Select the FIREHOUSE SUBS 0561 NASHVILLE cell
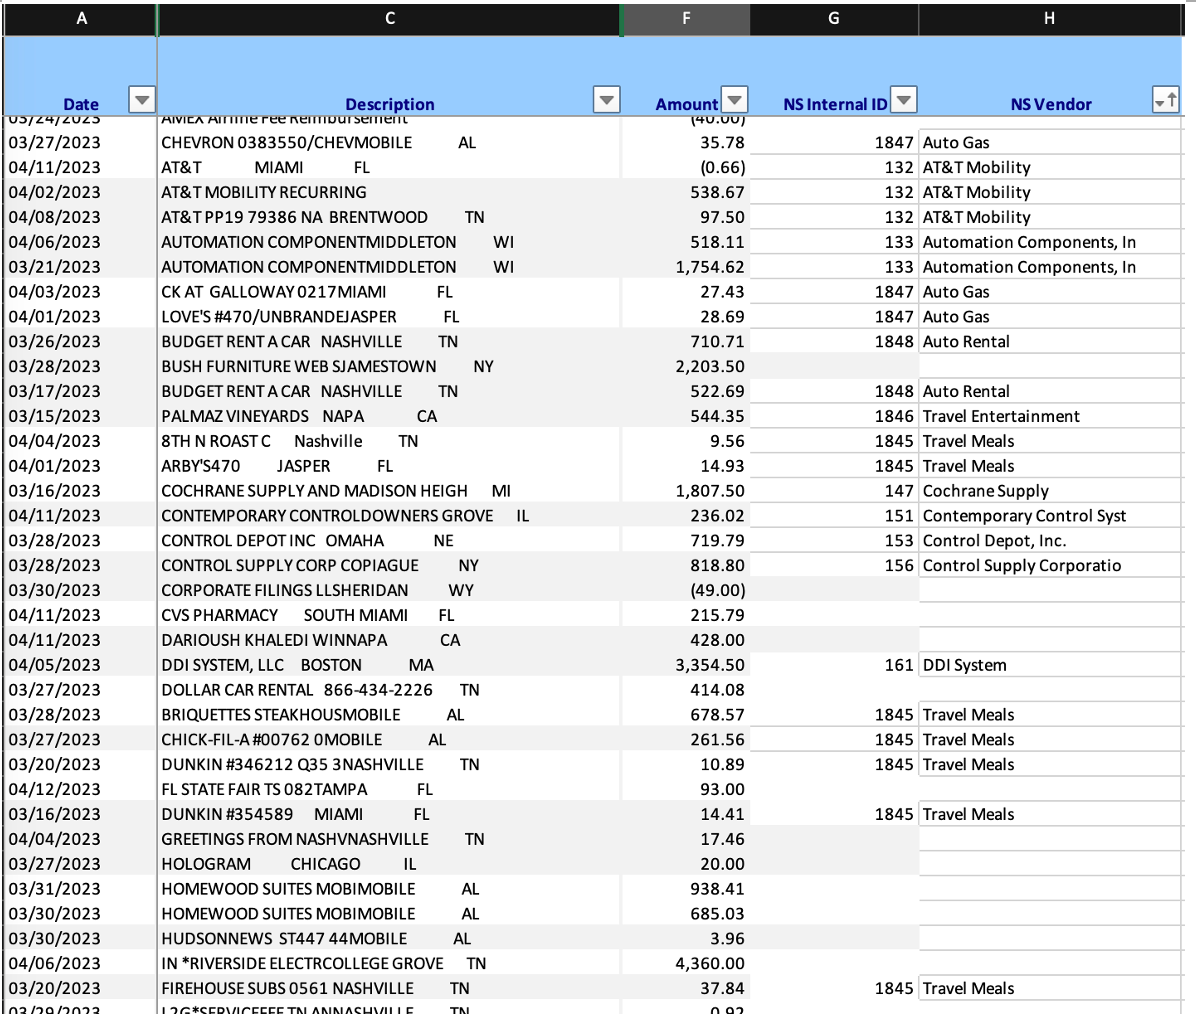Screen dimensions: 1196x1032 click(390, 989)
